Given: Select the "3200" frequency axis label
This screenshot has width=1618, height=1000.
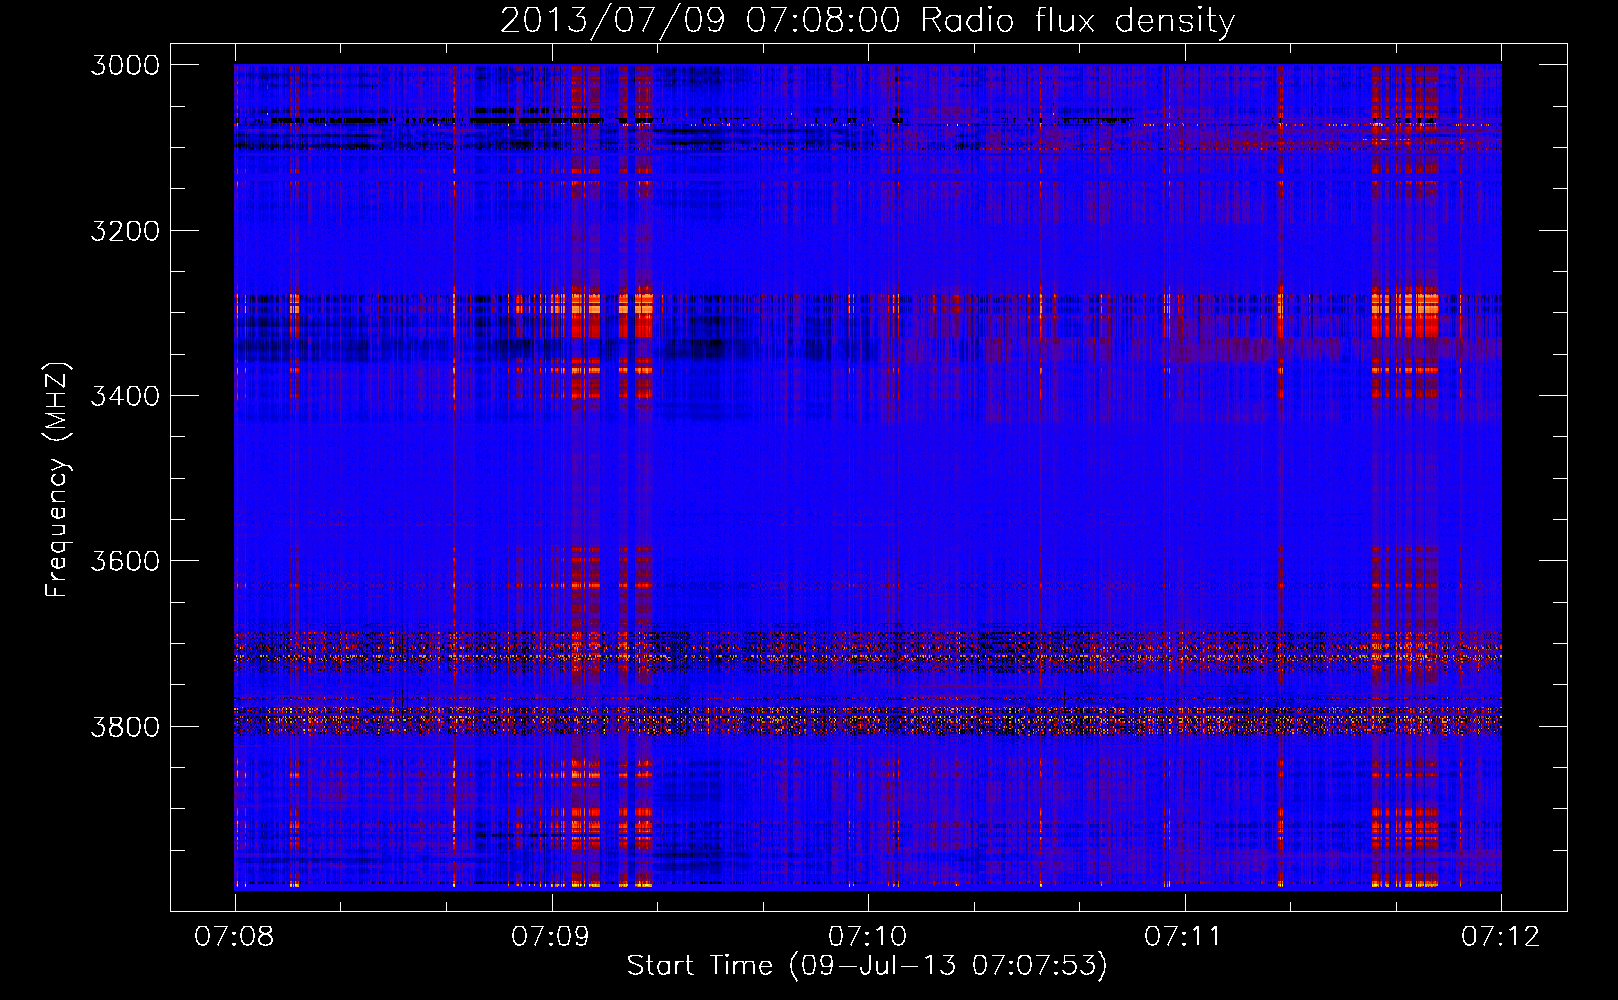Looking at the screenshot, I should (125, 231).
